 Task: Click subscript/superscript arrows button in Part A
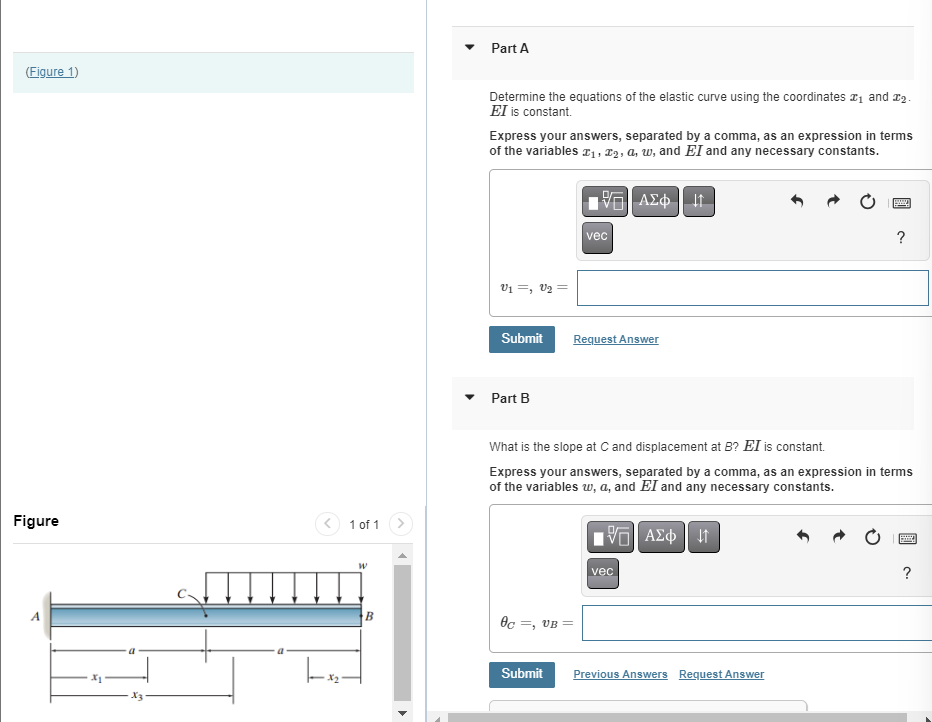699,201
